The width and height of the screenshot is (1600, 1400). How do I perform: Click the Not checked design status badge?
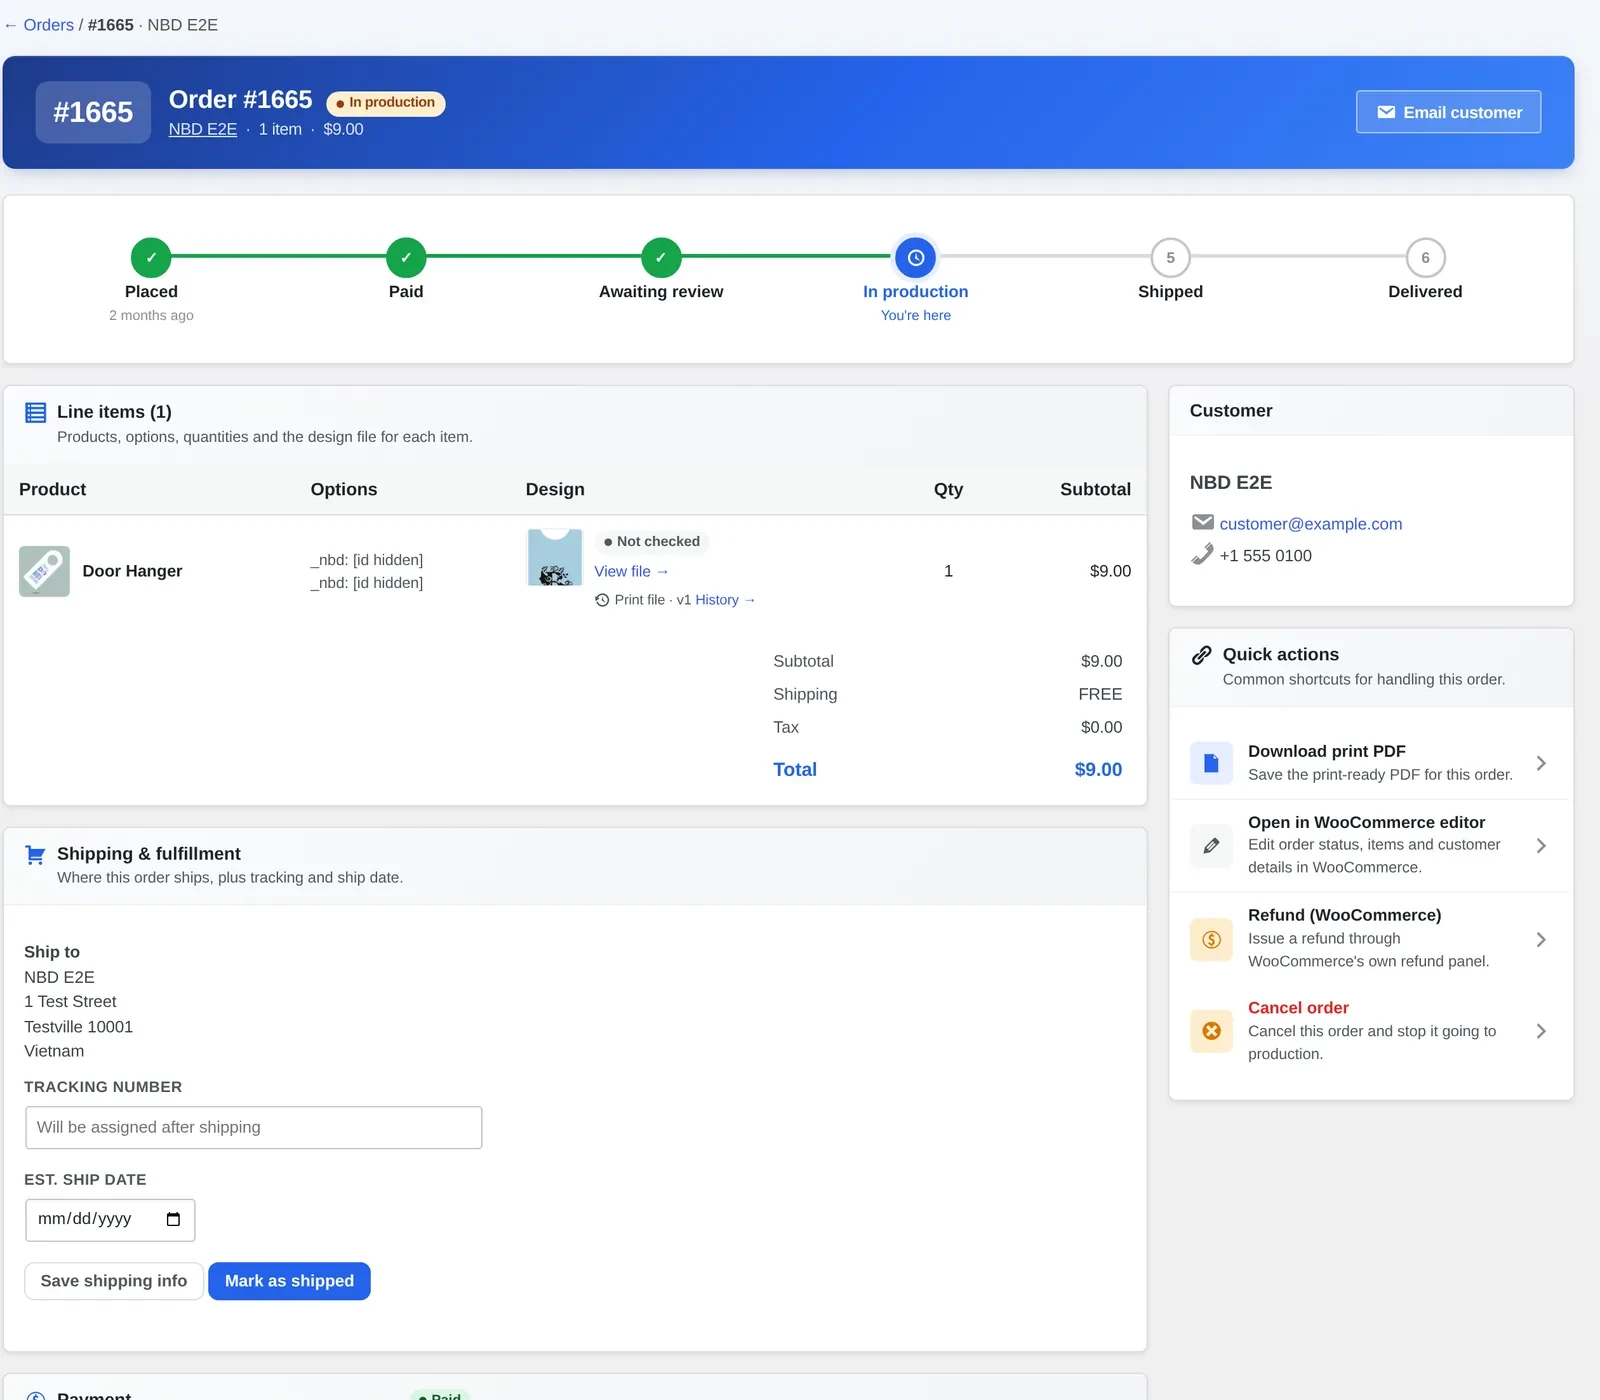point(652,541)
